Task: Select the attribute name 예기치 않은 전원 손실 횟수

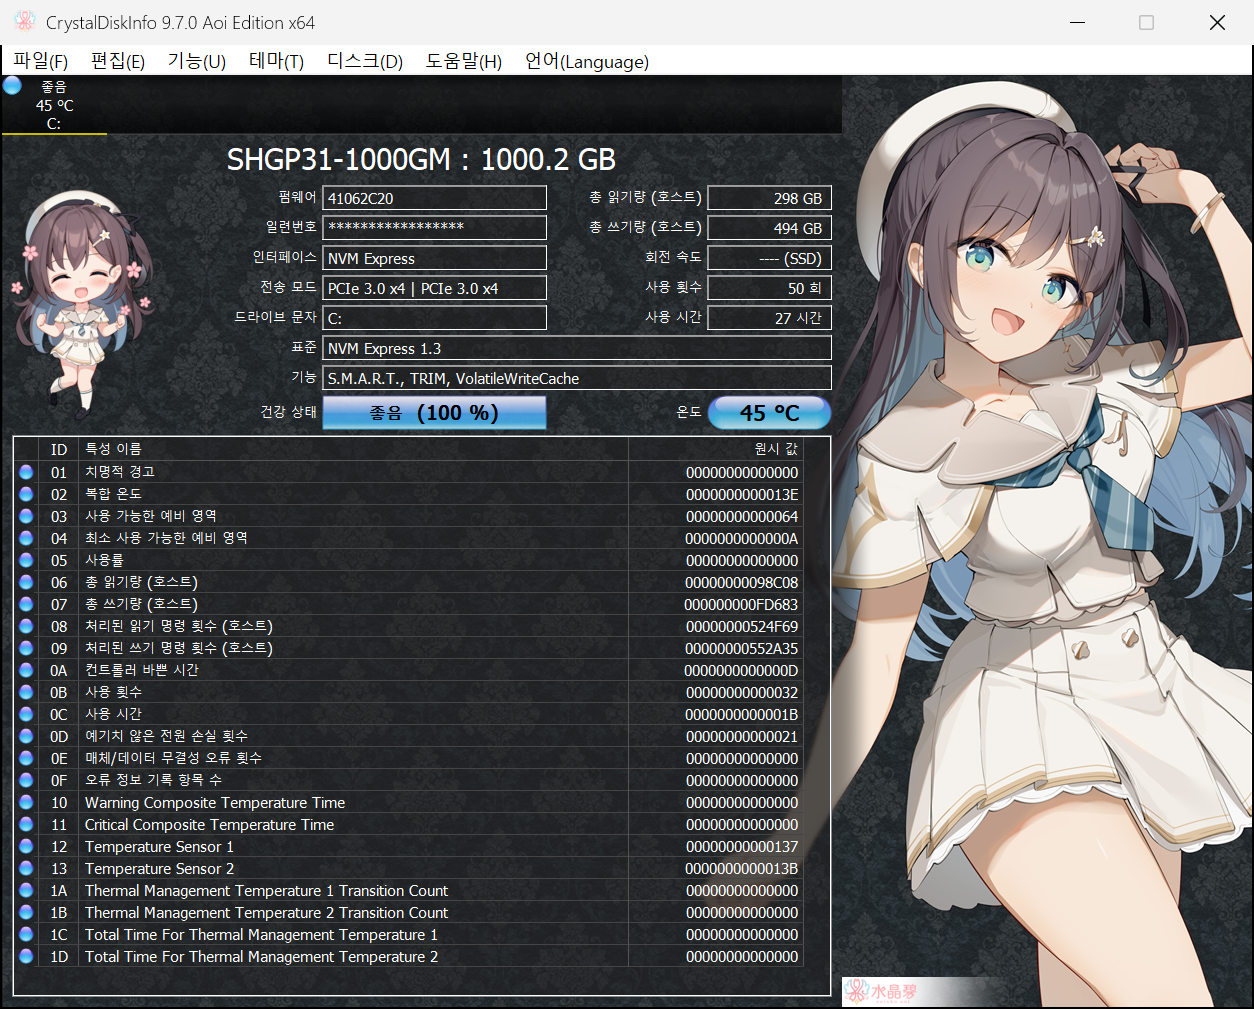Action: (x=166, y=736)
